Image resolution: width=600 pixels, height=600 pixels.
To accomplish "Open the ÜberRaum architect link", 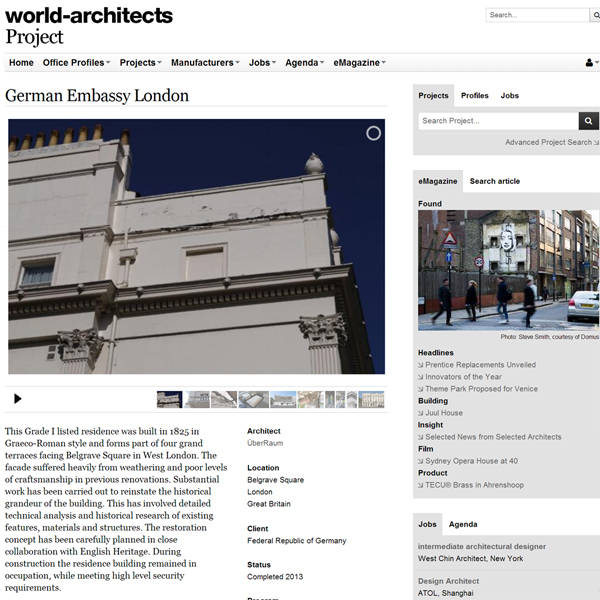I will 265,443.
